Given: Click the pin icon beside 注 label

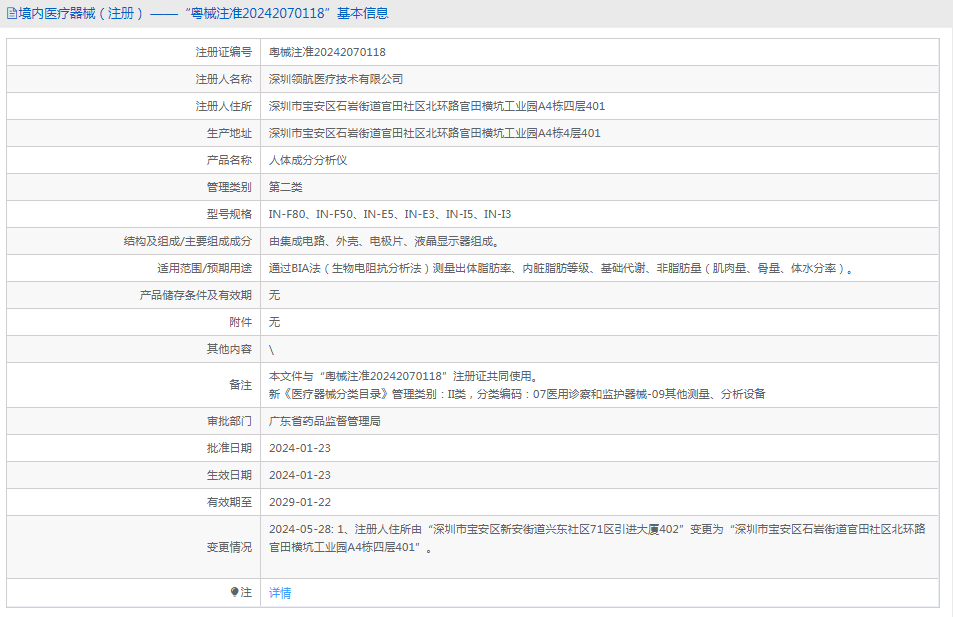Looking at the screenshot, I should (x=235, y=592).
